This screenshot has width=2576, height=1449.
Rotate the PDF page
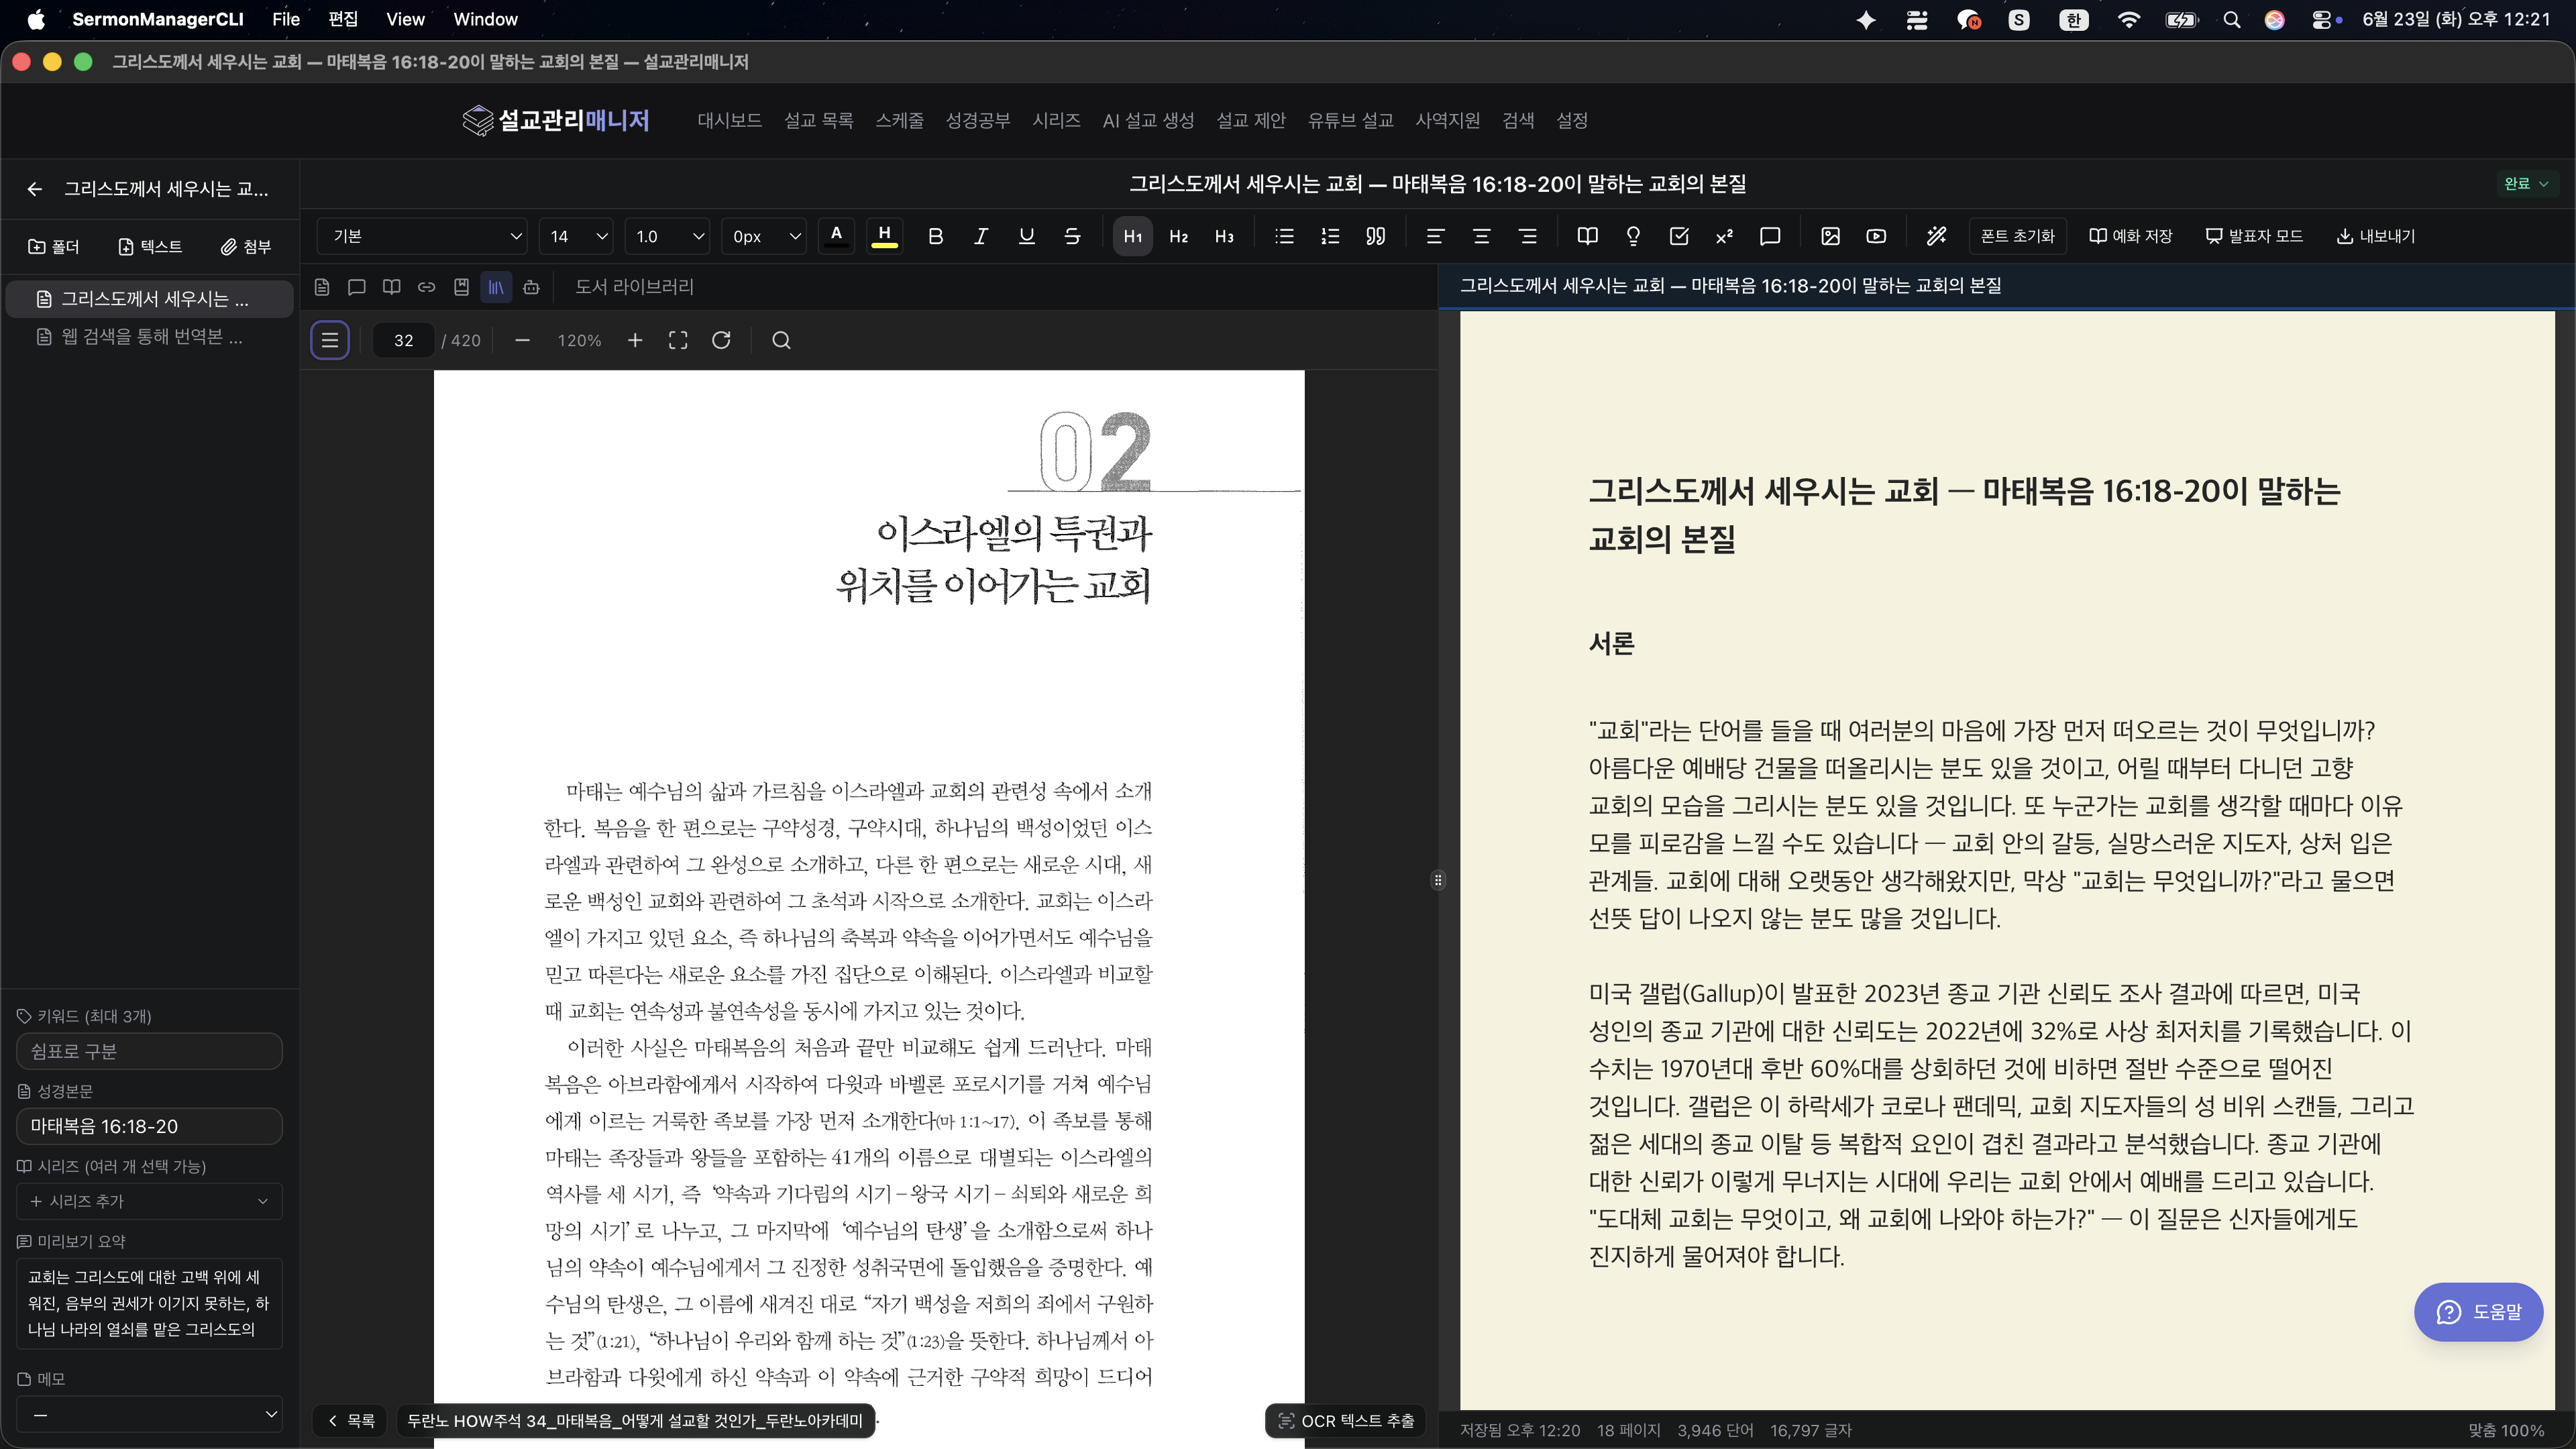tap(721, 340)
